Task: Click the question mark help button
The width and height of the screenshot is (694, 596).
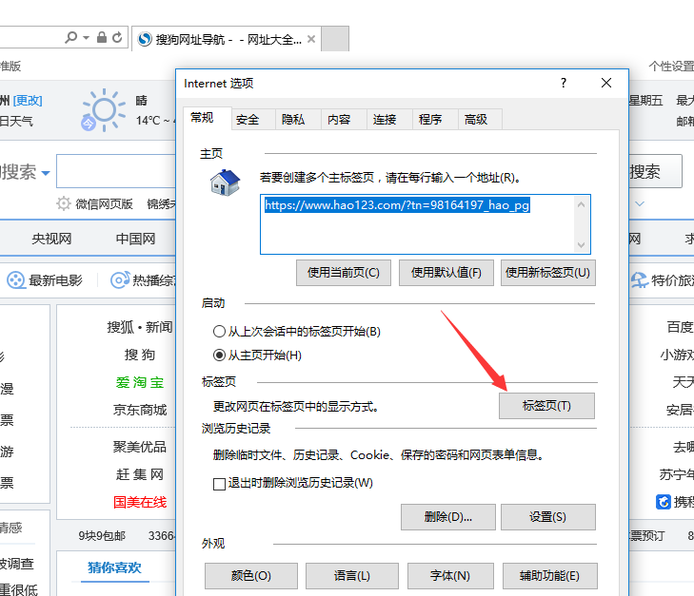Action: (564, 84)
